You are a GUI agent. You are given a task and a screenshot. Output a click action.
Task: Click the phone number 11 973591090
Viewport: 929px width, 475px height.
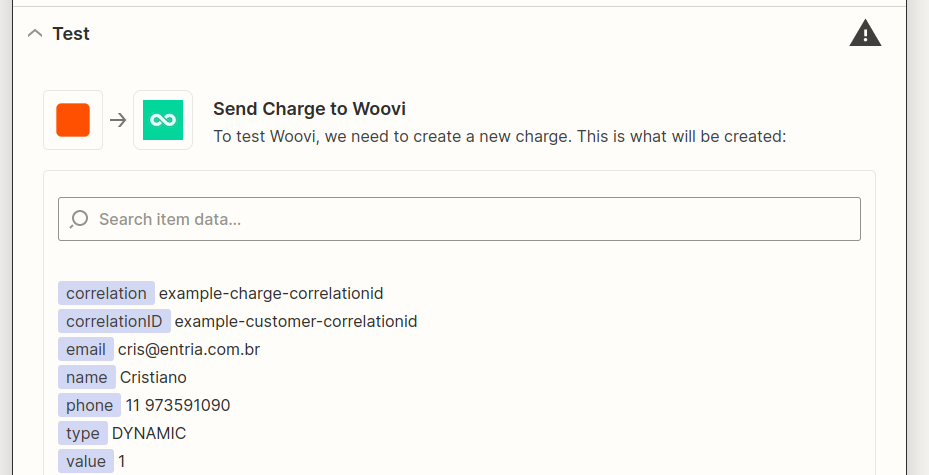pos(178,405)
